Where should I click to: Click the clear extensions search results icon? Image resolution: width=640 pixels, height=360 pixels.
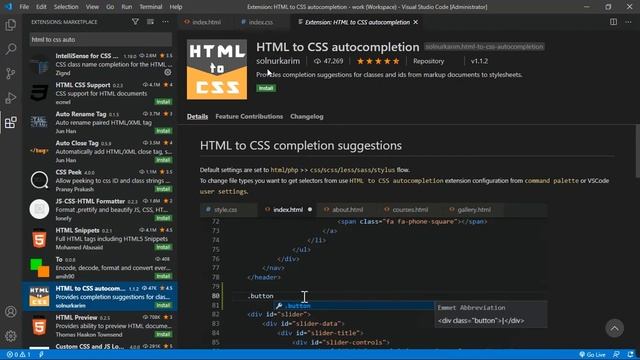[150, 22]
